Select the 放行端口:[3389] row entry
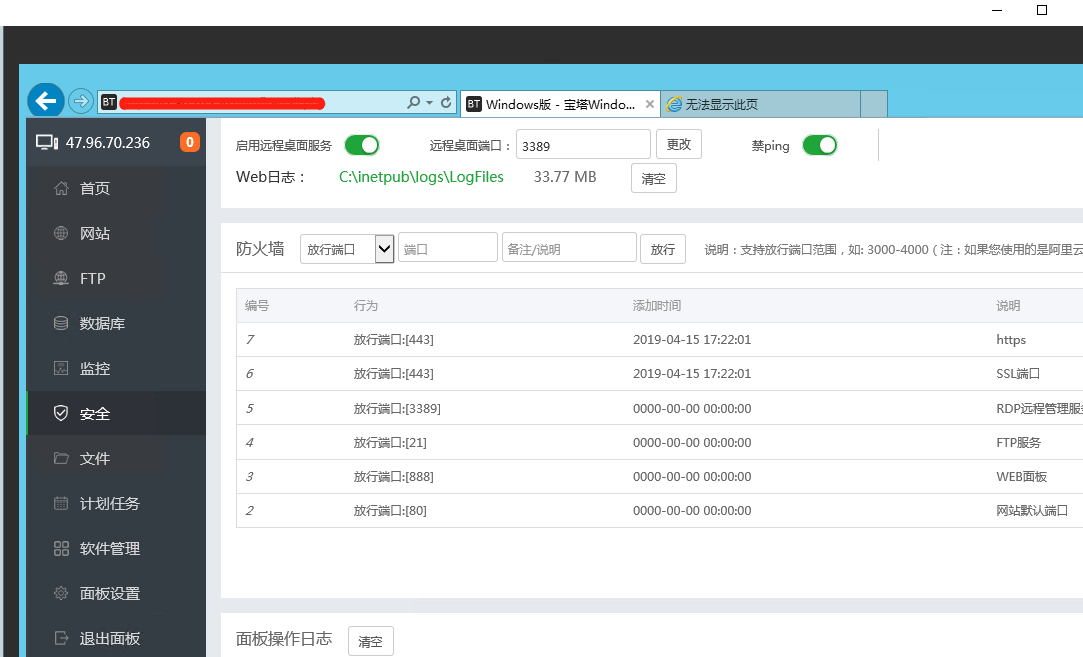This screenshot has height=657, width=1083. (397, 408)
